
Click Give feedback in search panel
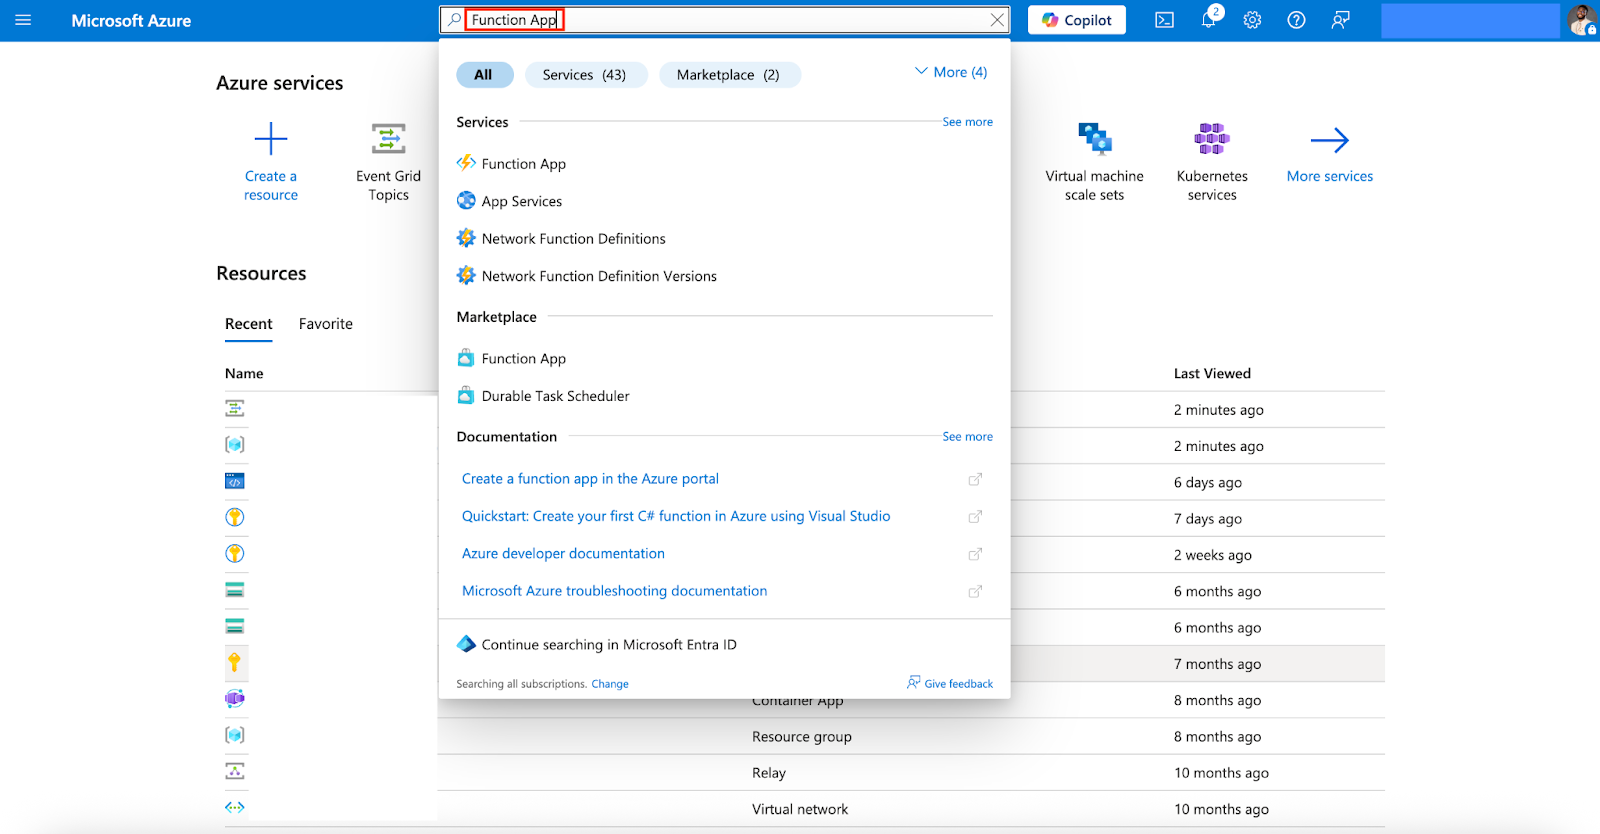click(950, 683)
